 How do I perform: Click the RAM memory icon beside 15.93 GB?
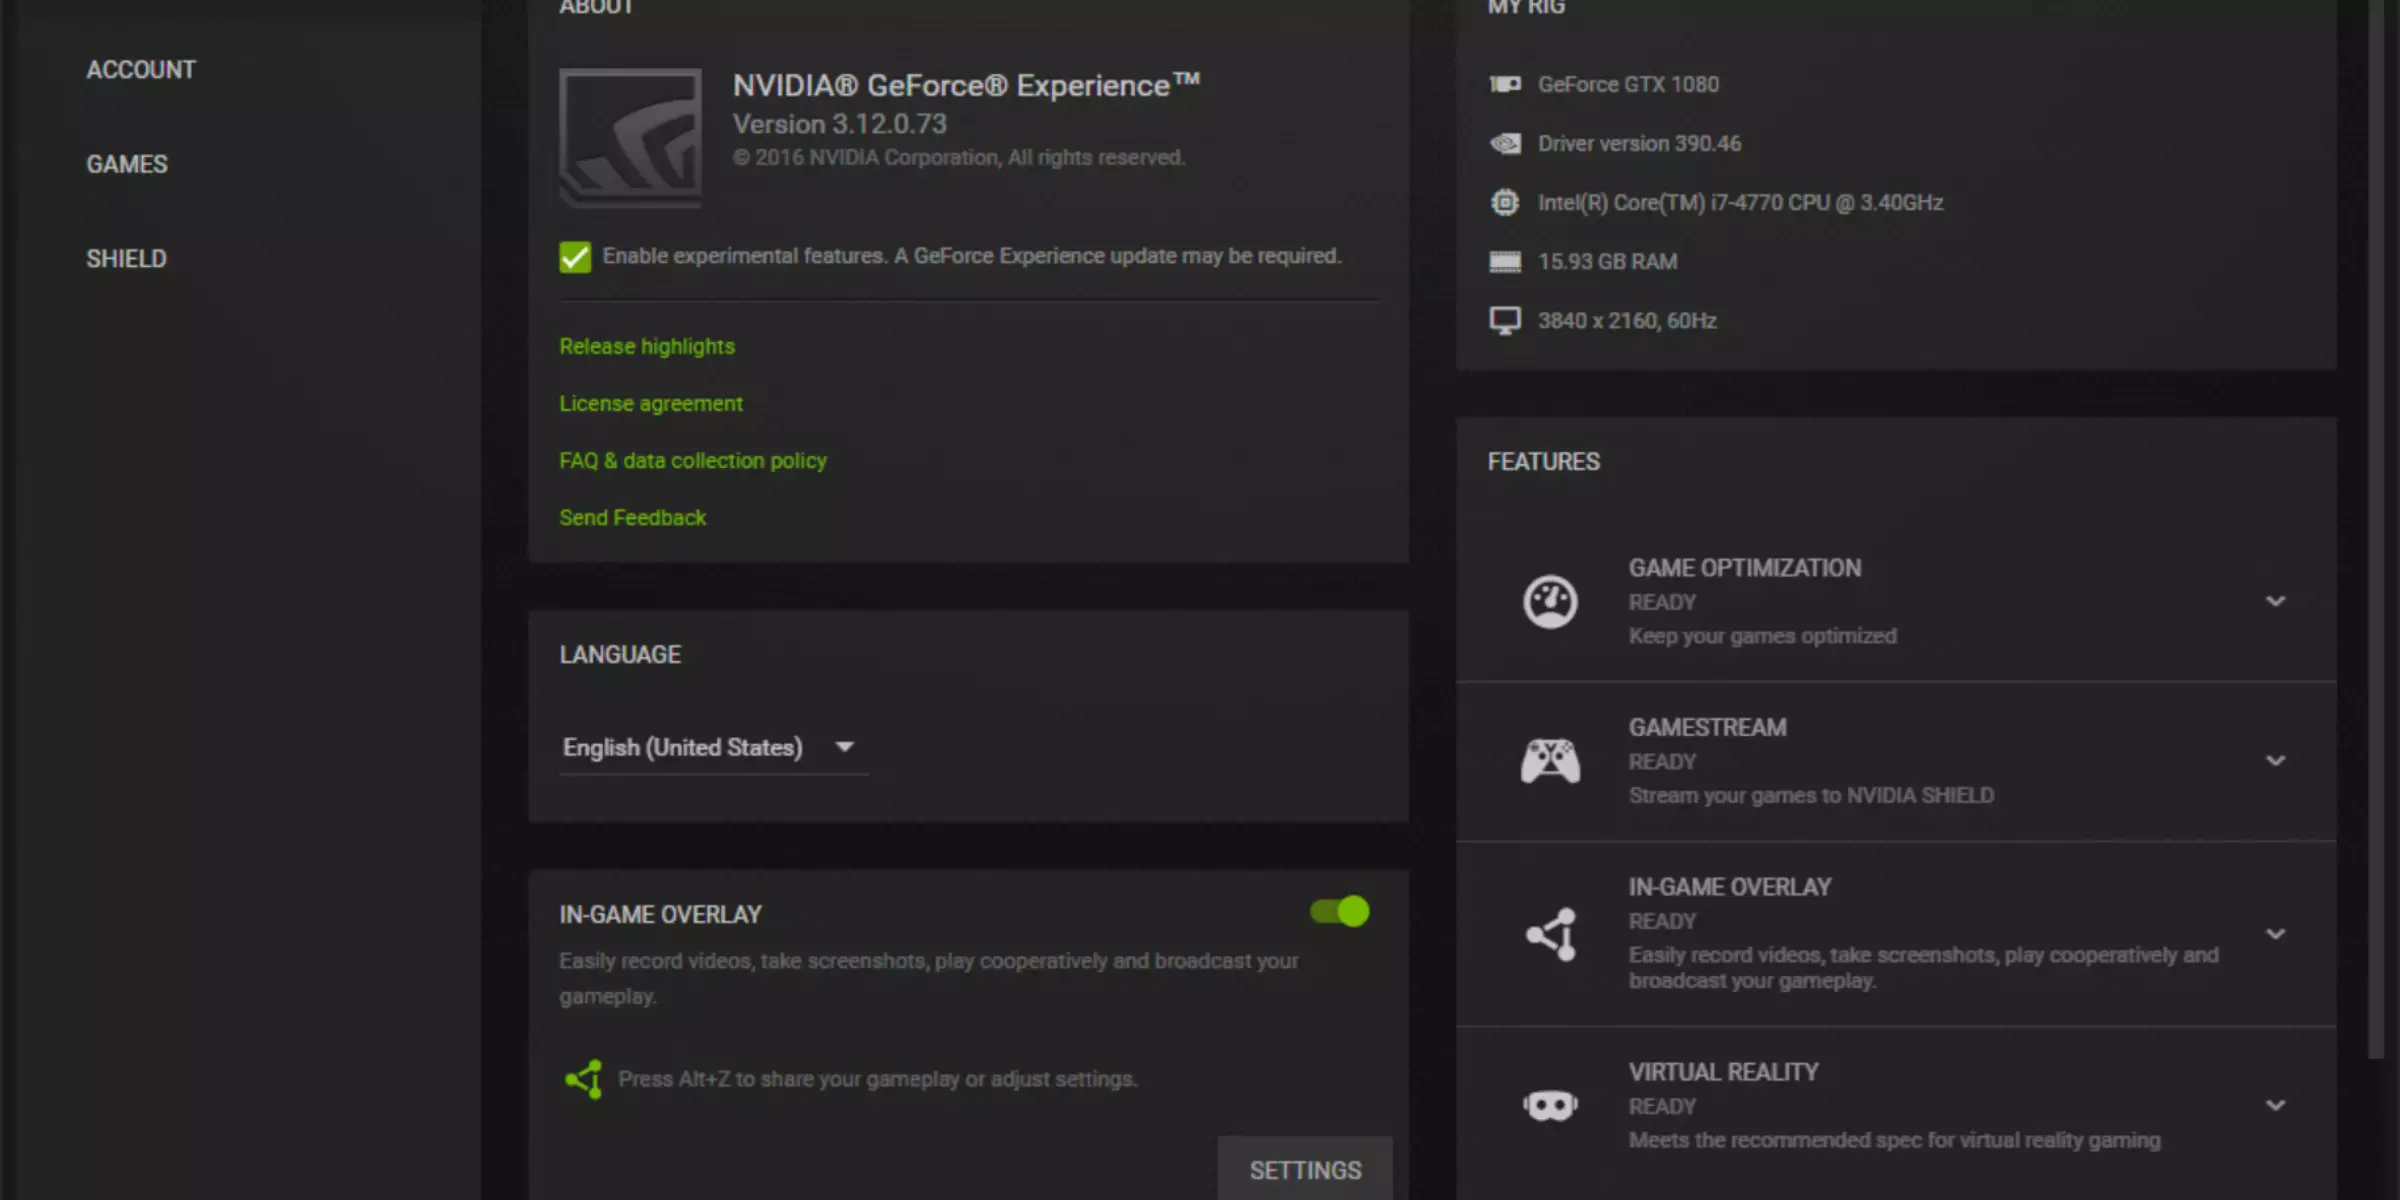click(1505, 261)
